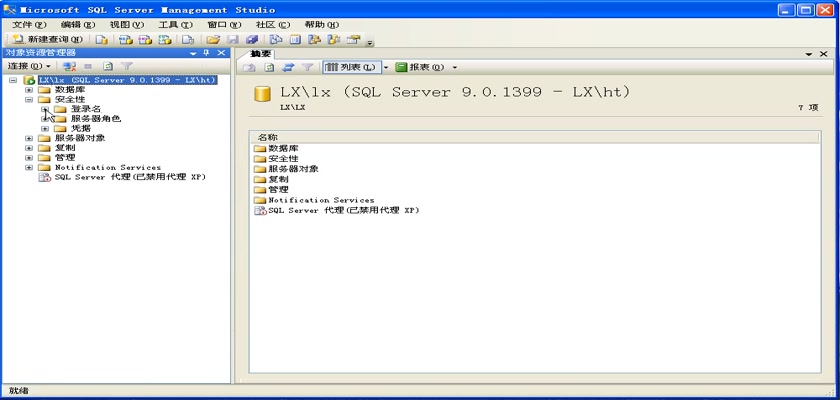Select 数据库 item in the Summary list
The width and height of the screenshot is (840, 400).
tap(283, 148)
